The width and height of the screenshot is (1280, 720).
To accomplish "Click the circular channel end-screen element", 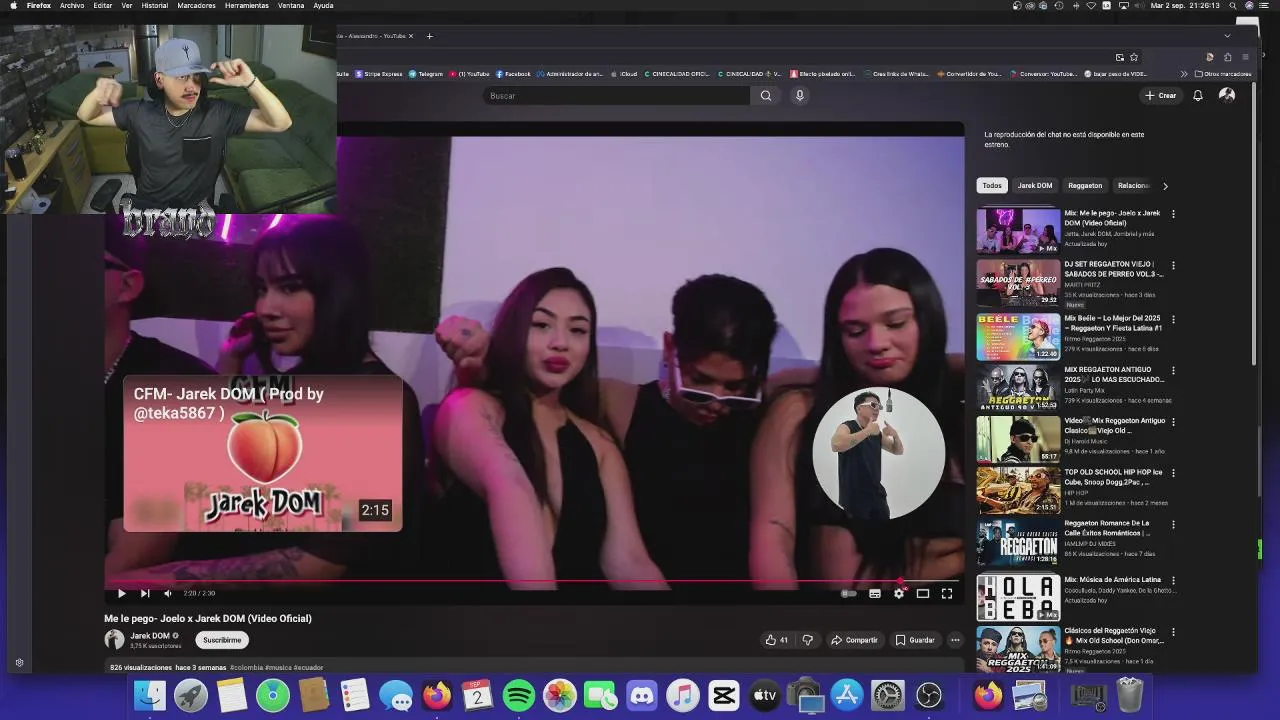I will pyautogui.click(x=878, y=454).
